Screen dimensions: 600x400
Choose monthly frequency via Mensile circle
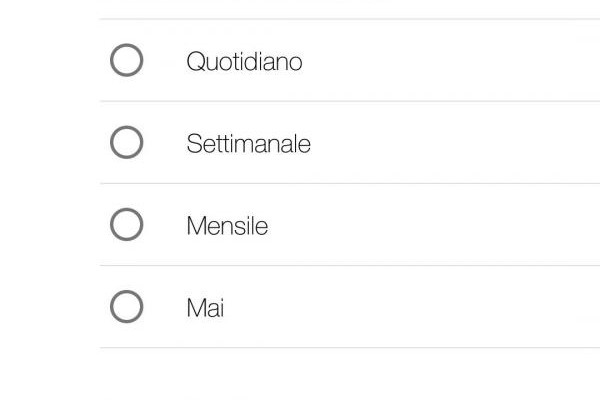click(x=126, y=225)
